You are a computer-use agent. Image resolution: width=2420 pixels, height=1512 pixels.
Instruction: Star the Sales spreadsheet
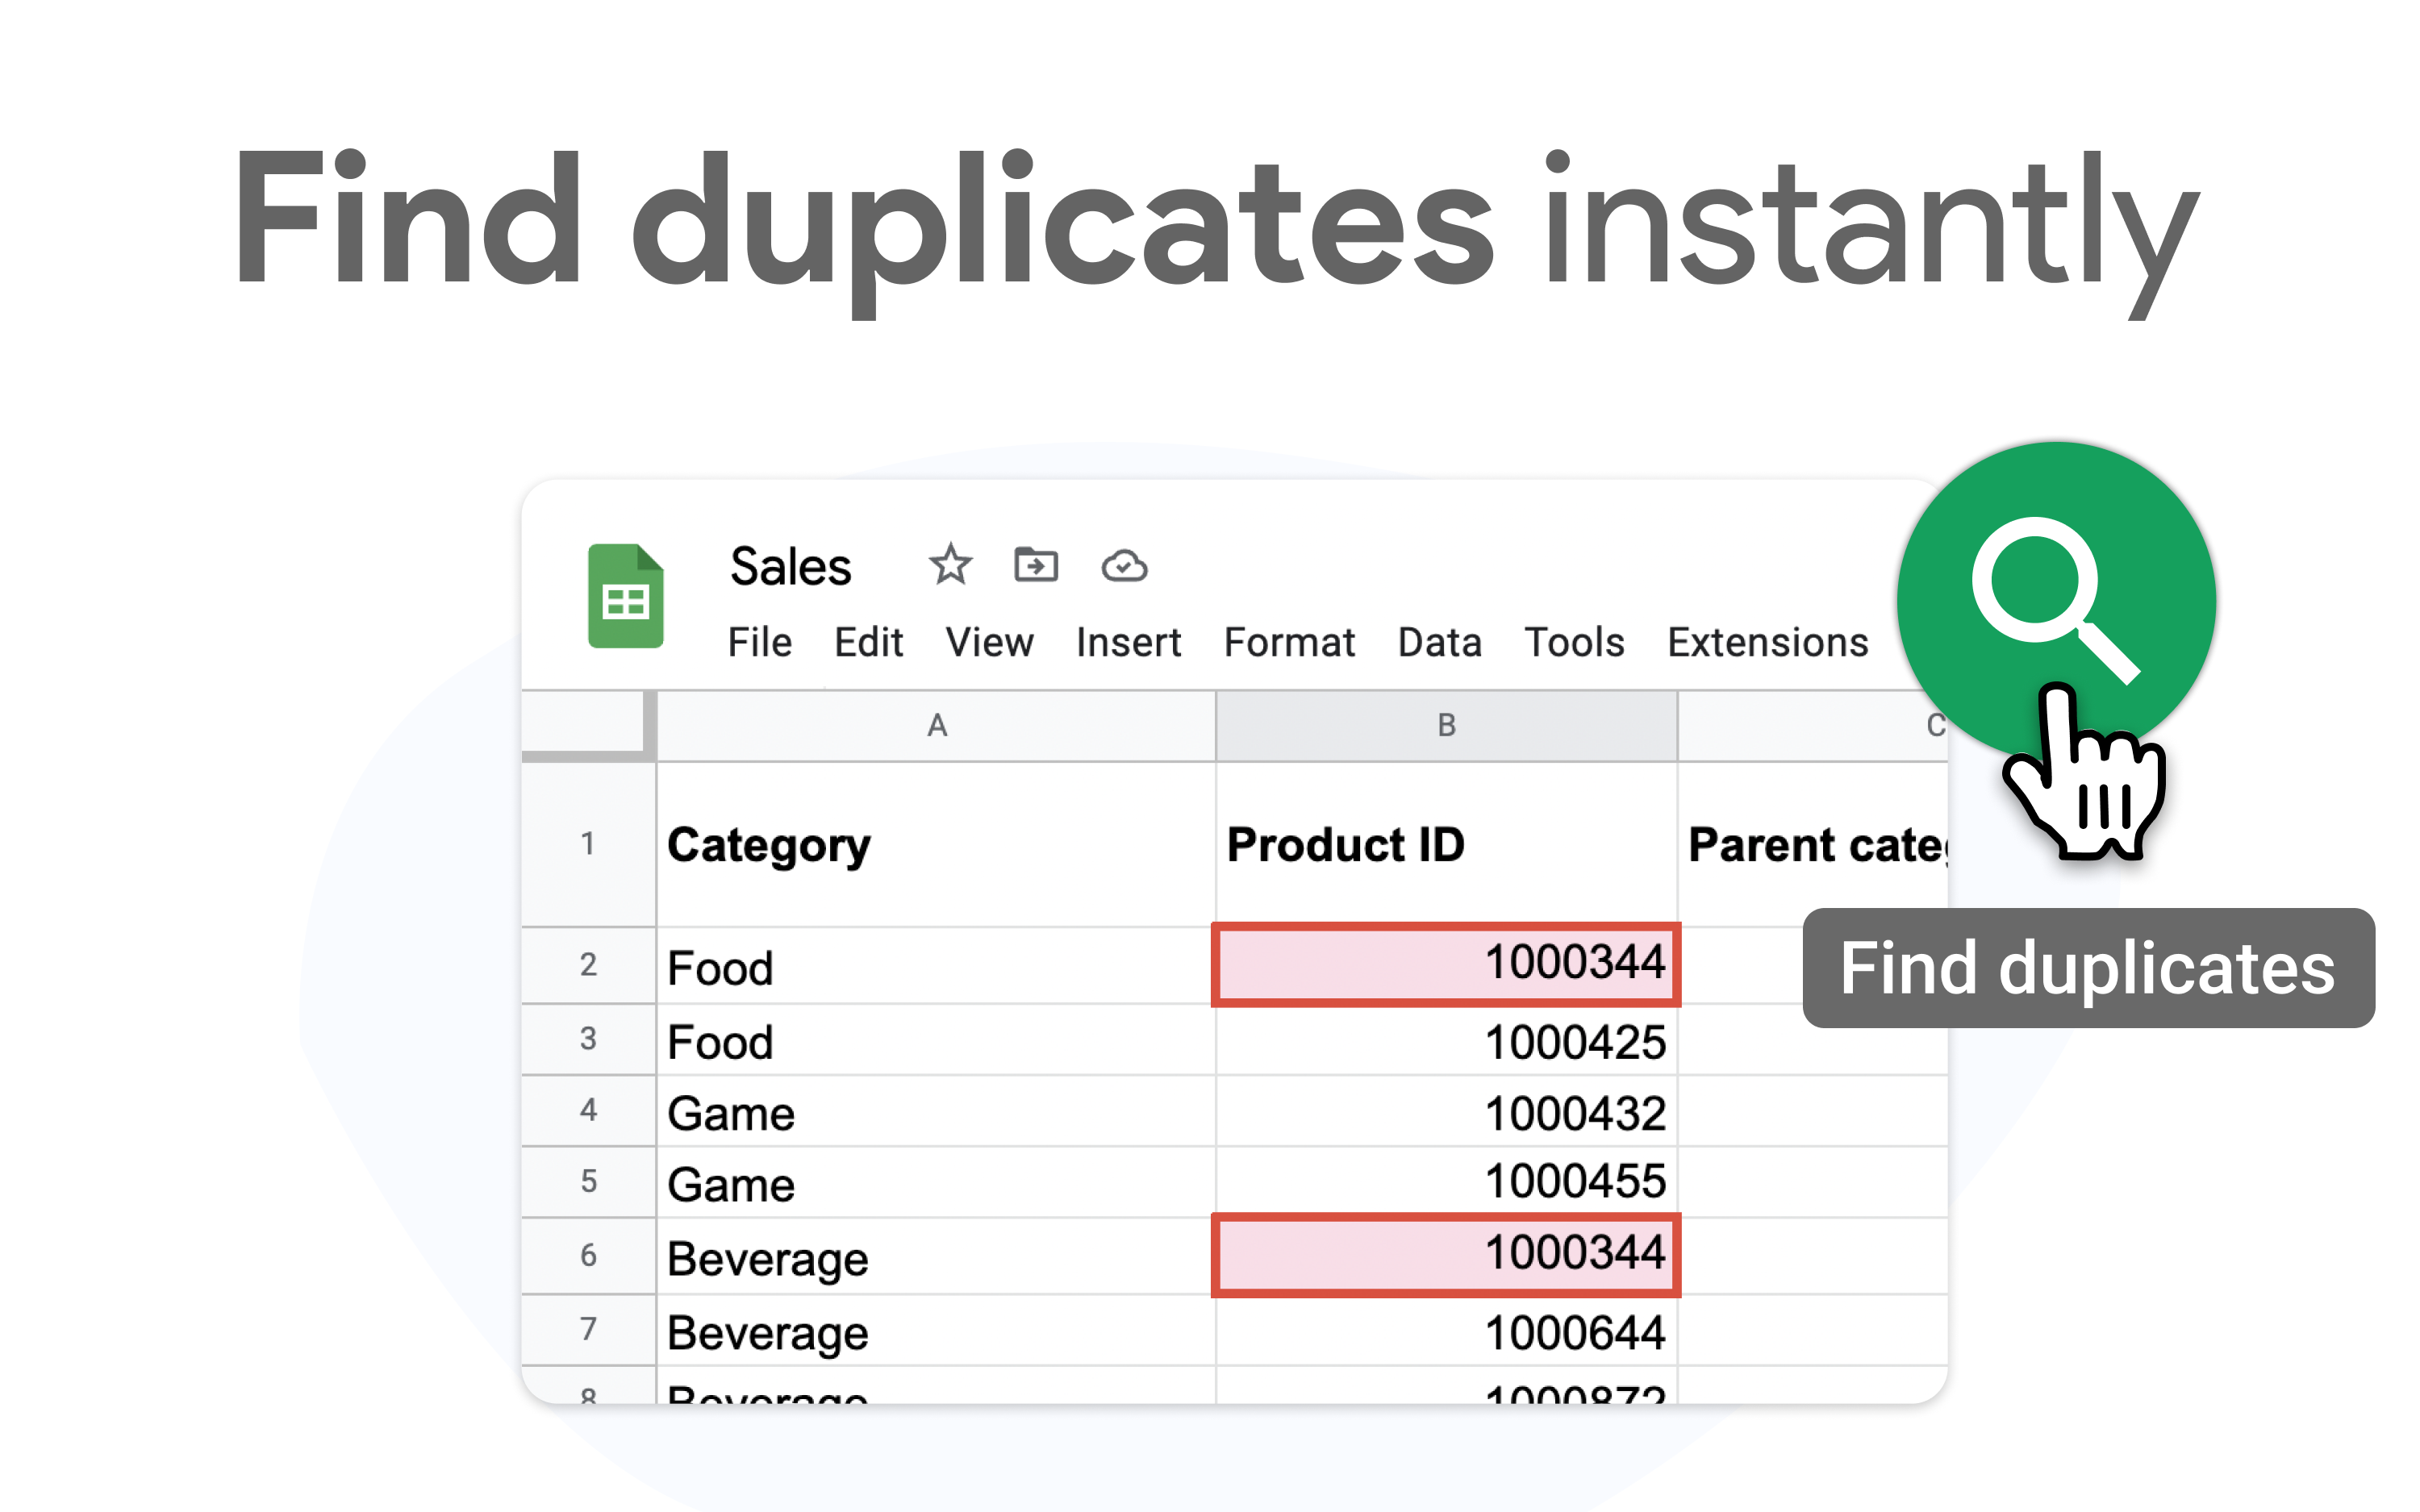948,565
